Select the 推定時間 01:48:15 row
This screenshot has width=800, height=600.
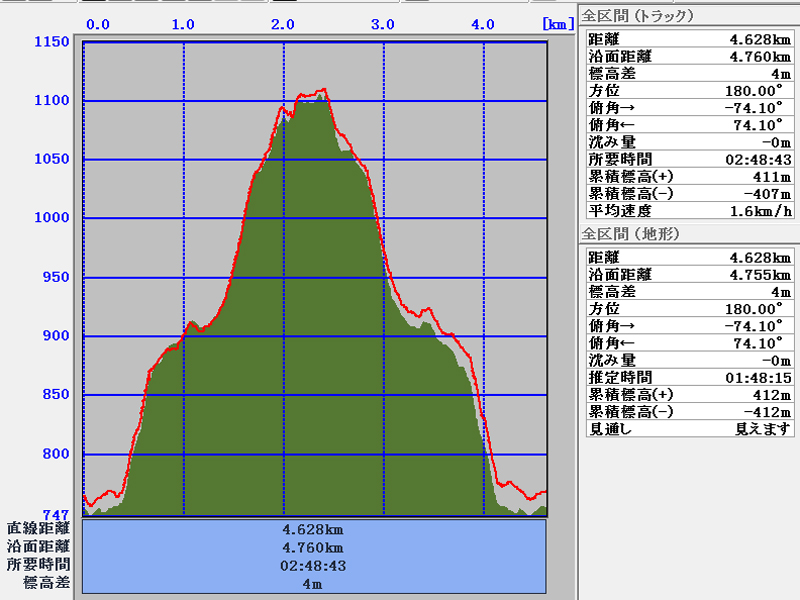click(x=688, y=377)
